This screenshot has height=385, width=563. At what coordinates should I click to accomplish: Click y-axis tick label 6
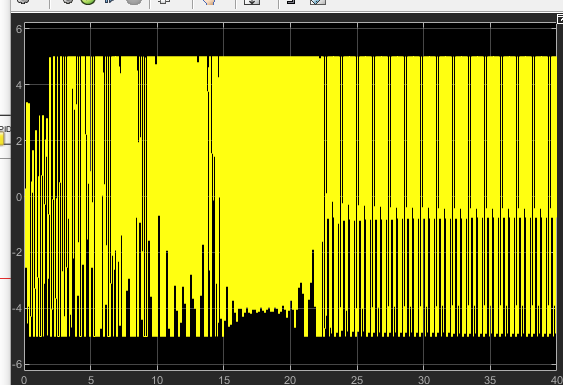tap(19, 29)
